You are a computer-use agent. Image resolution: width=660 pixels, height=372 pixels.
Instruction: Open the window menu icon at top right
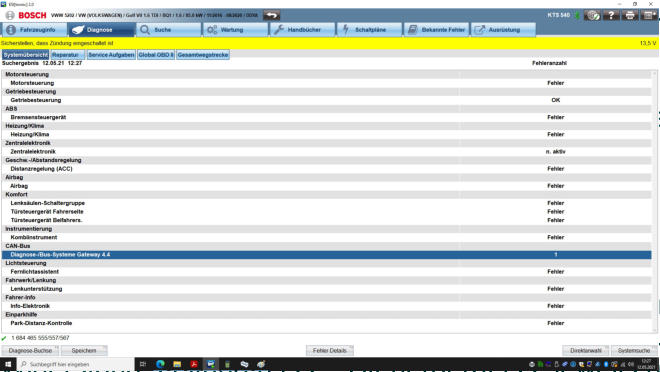coord(649,16)
